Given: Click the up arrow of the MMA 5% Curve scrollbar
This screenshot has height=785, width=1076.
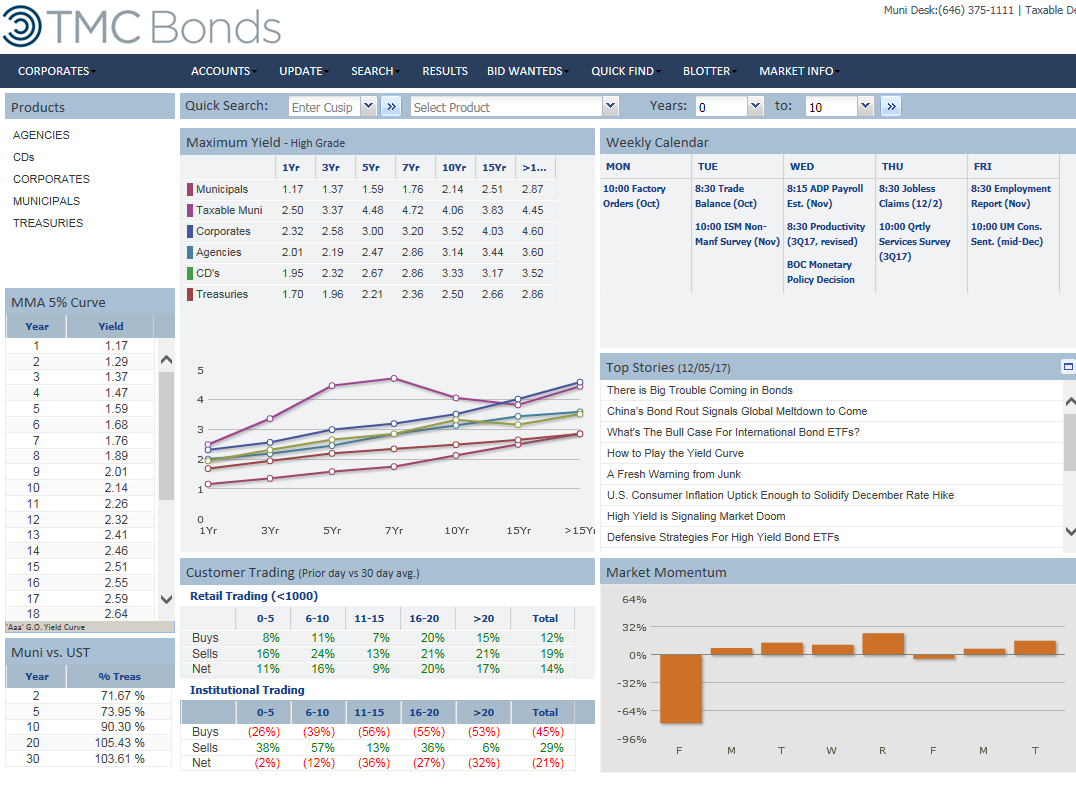Looking at the screenshot, I should coord(166,360).
